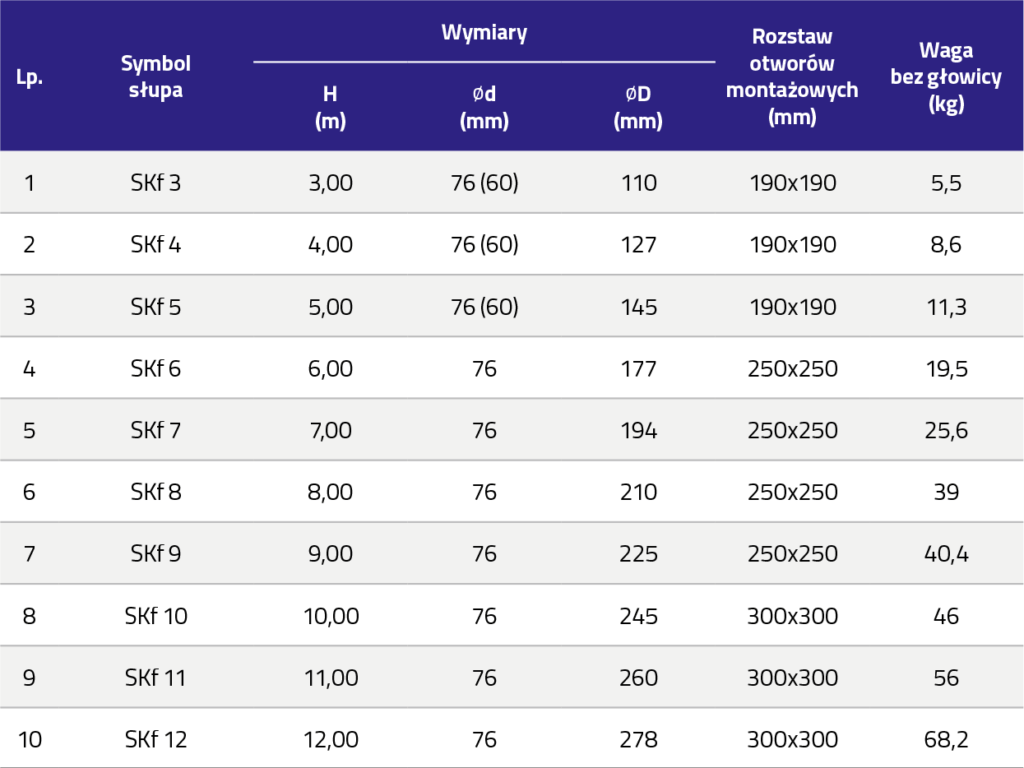Click the 'Symbol słupa' column header
The height and width of the screenshot is (768, 1024).
click(155, 76)
